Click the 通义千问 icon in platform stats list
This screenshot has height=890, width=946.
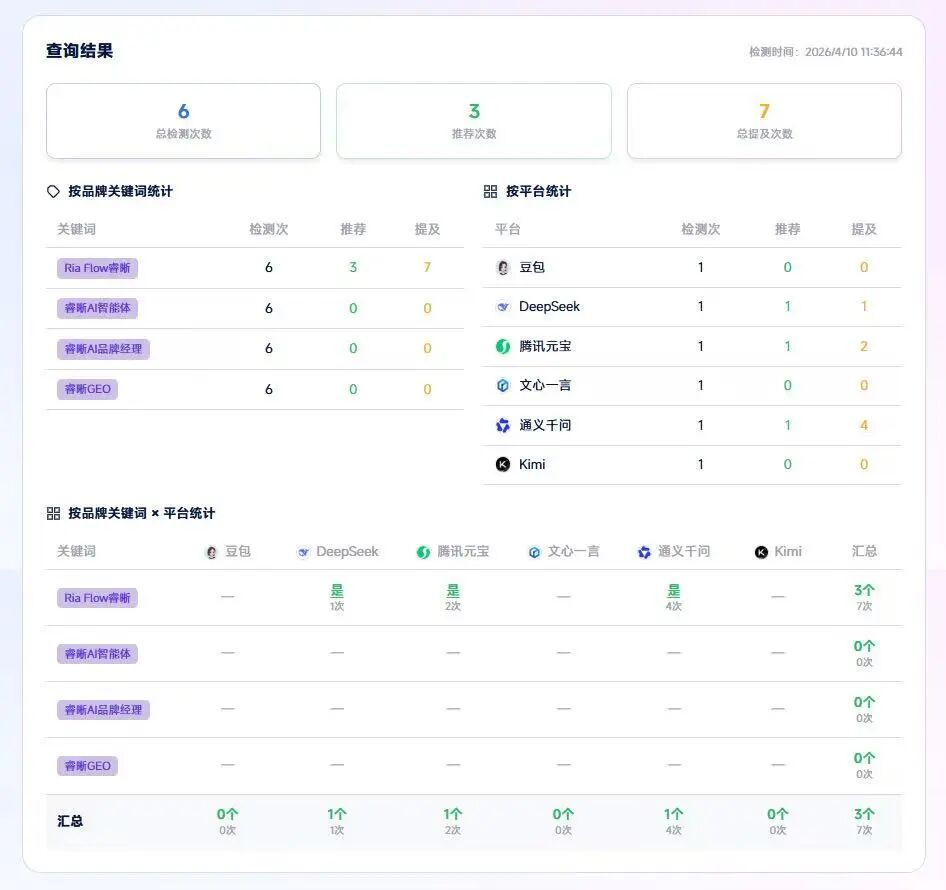click(503, 425)
